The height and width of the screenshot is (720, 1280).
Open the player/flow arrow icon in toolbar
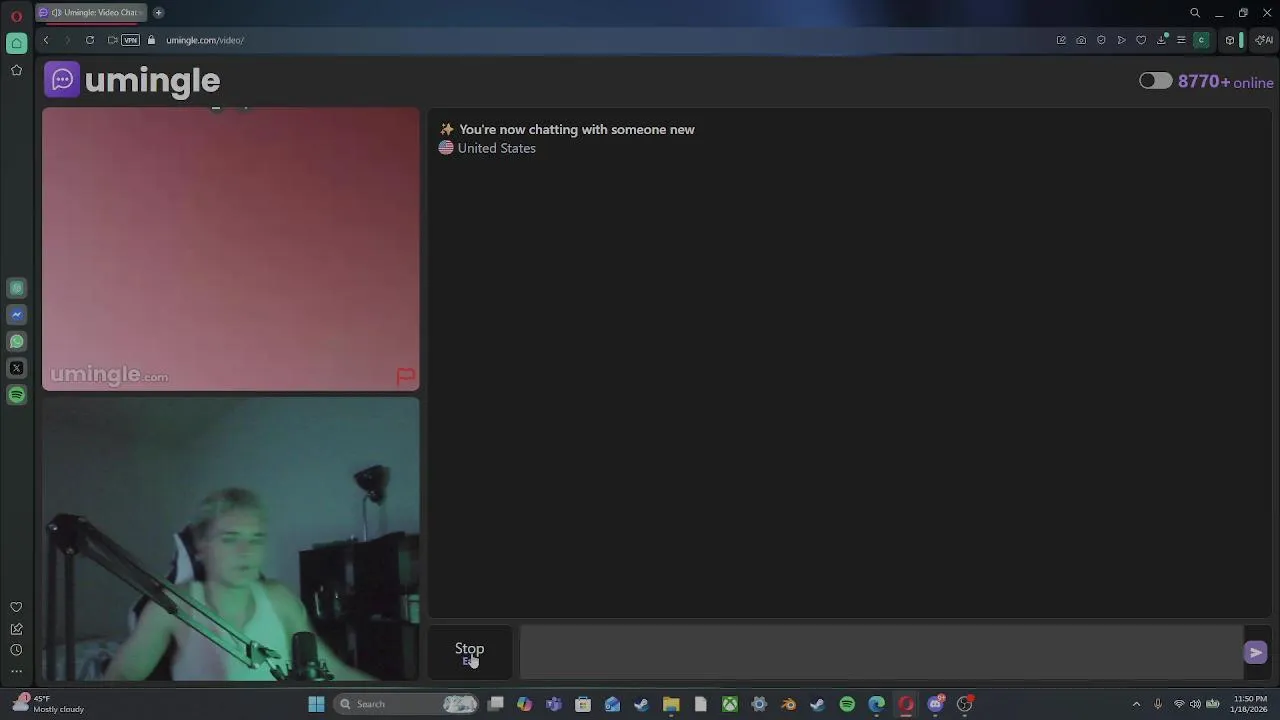(x=1121, y=40)
